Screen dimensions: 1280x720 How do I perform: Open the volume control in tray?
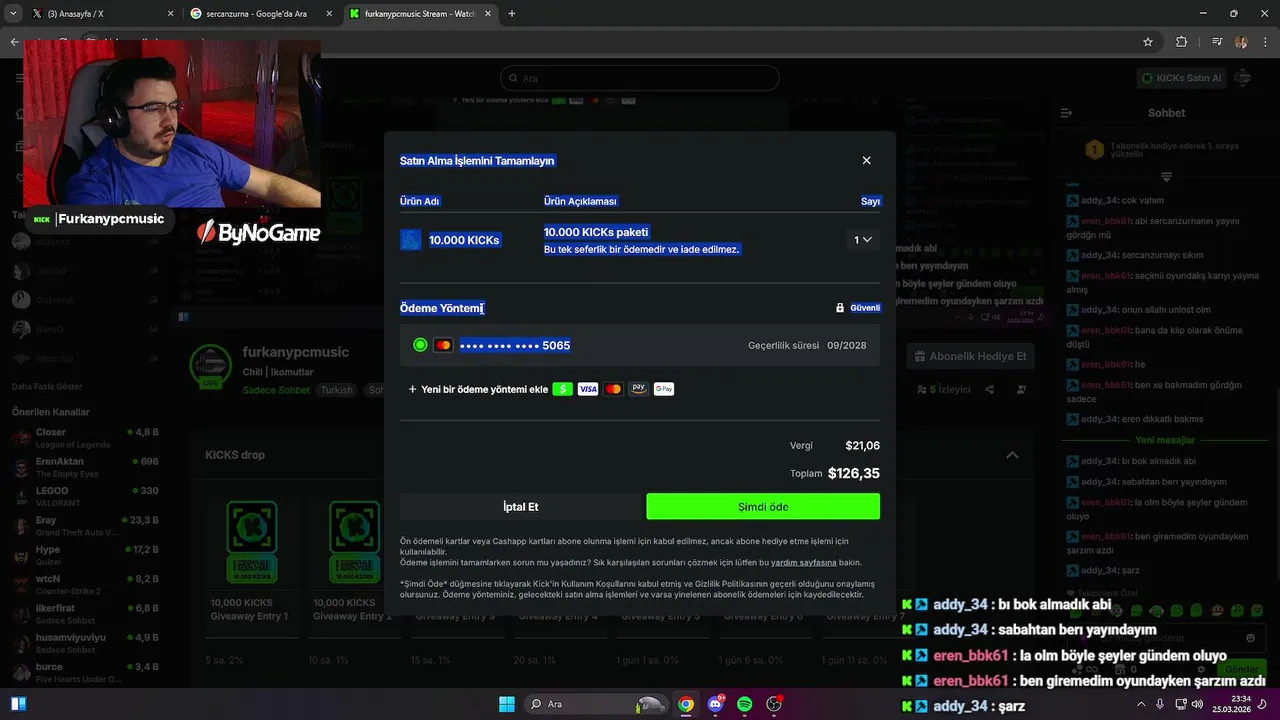click(x=1198, y=704)
